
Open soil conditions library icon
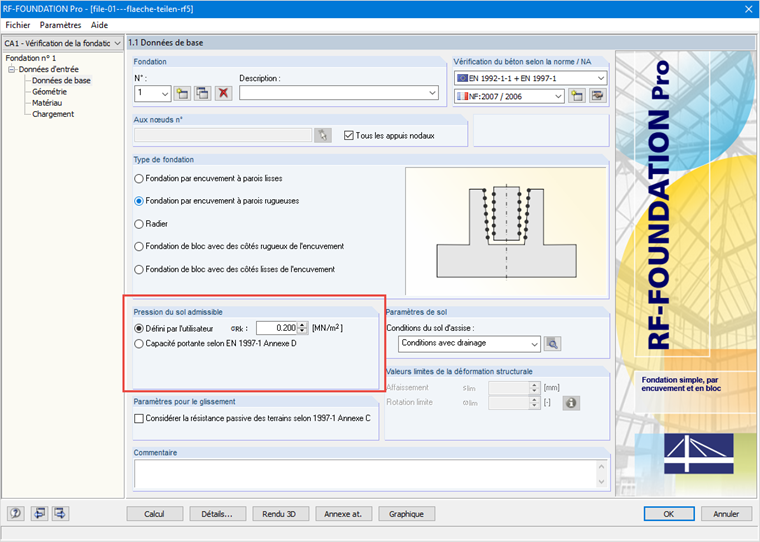[553, 344]
